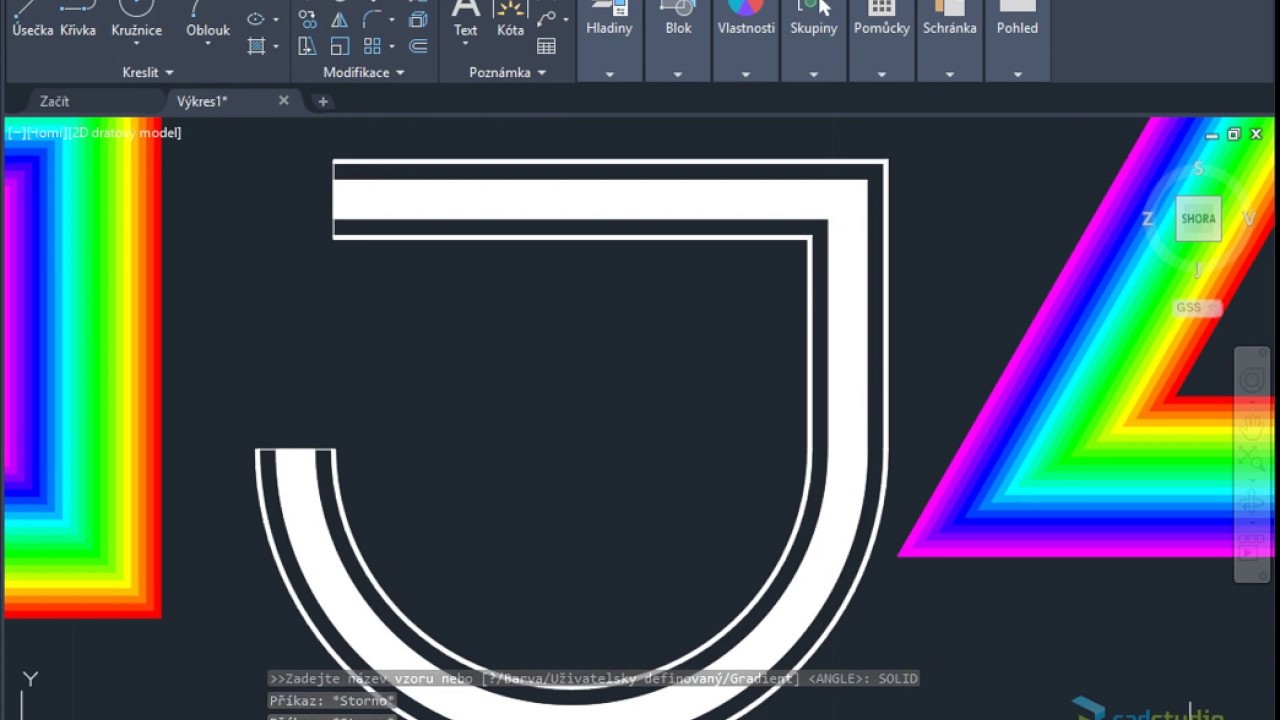Select the Kóta dimension tool
The height and width of the screenshot is (720, 1280).
coord(510,20)
